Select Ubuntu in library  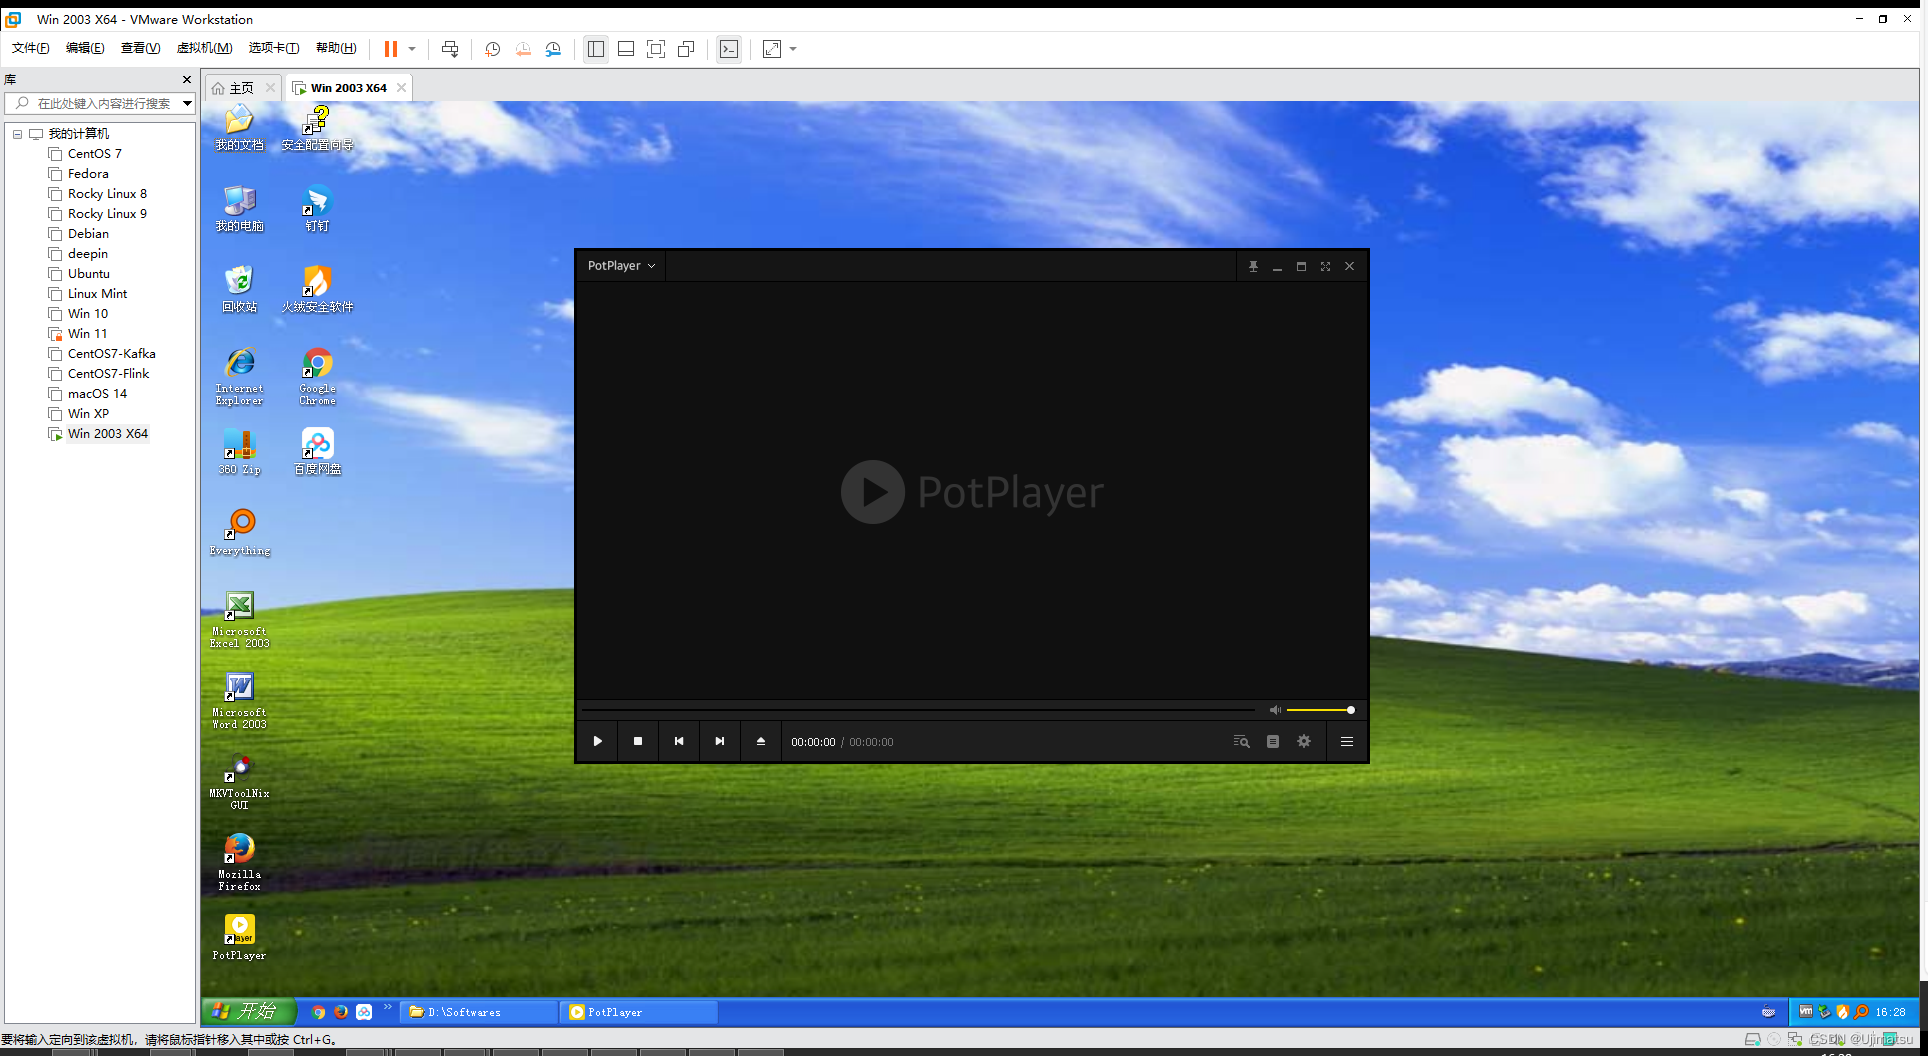[89, 274]
